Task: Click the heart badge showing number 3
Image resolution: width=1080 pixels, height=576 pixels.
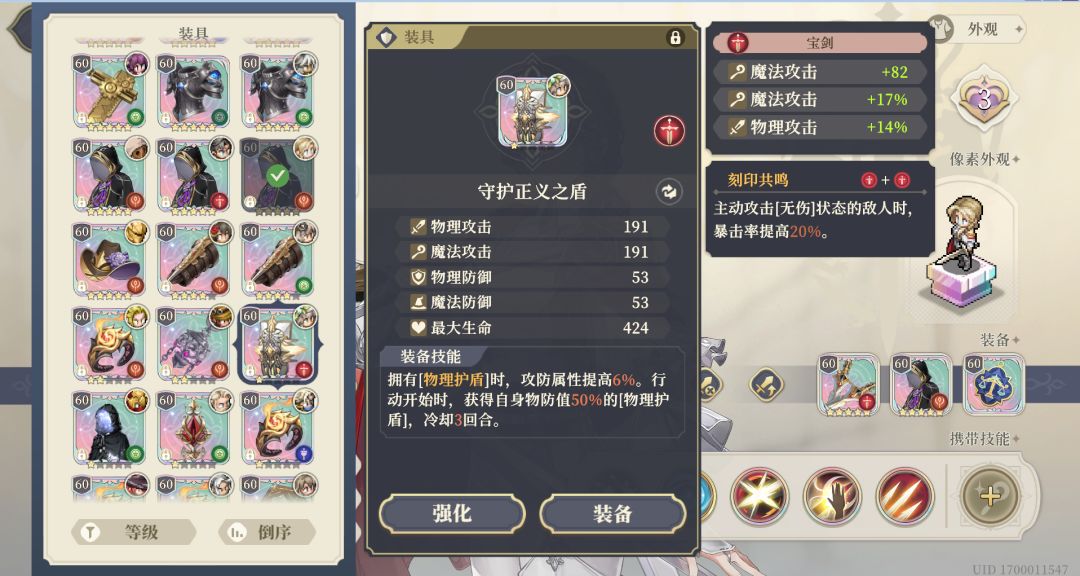Action: point(984,100)
